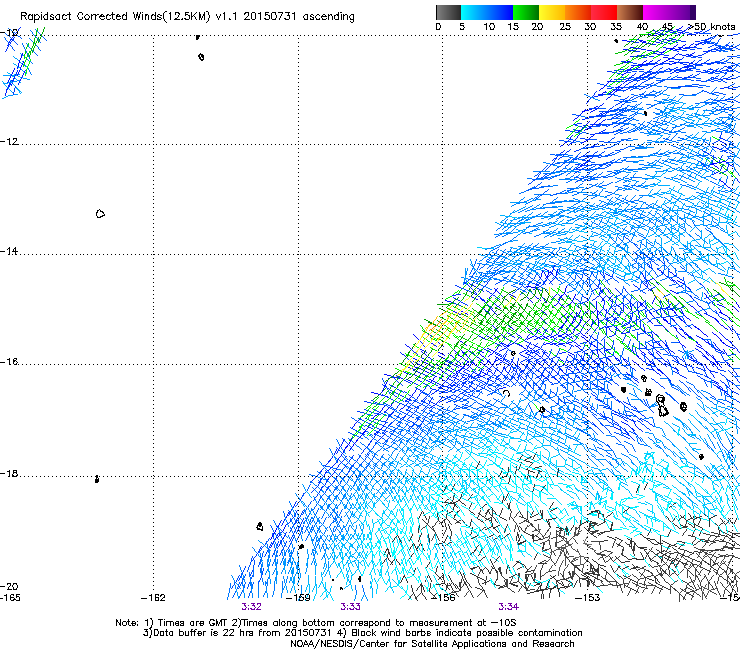740x650 pixels.
Task: Click the note line about GMT times
Action: click(316, 623)
